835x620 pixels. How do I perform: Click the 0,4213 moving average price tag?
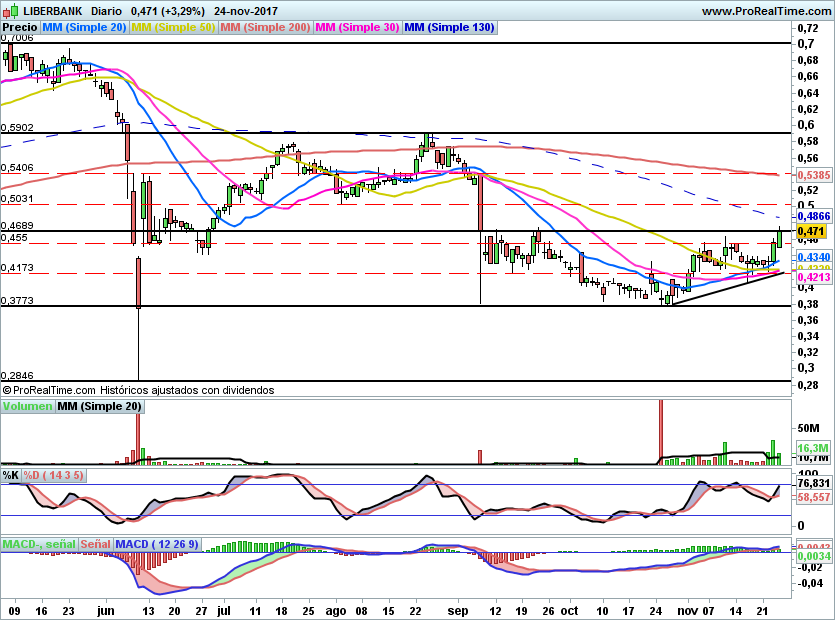click(x=814, y=277)
